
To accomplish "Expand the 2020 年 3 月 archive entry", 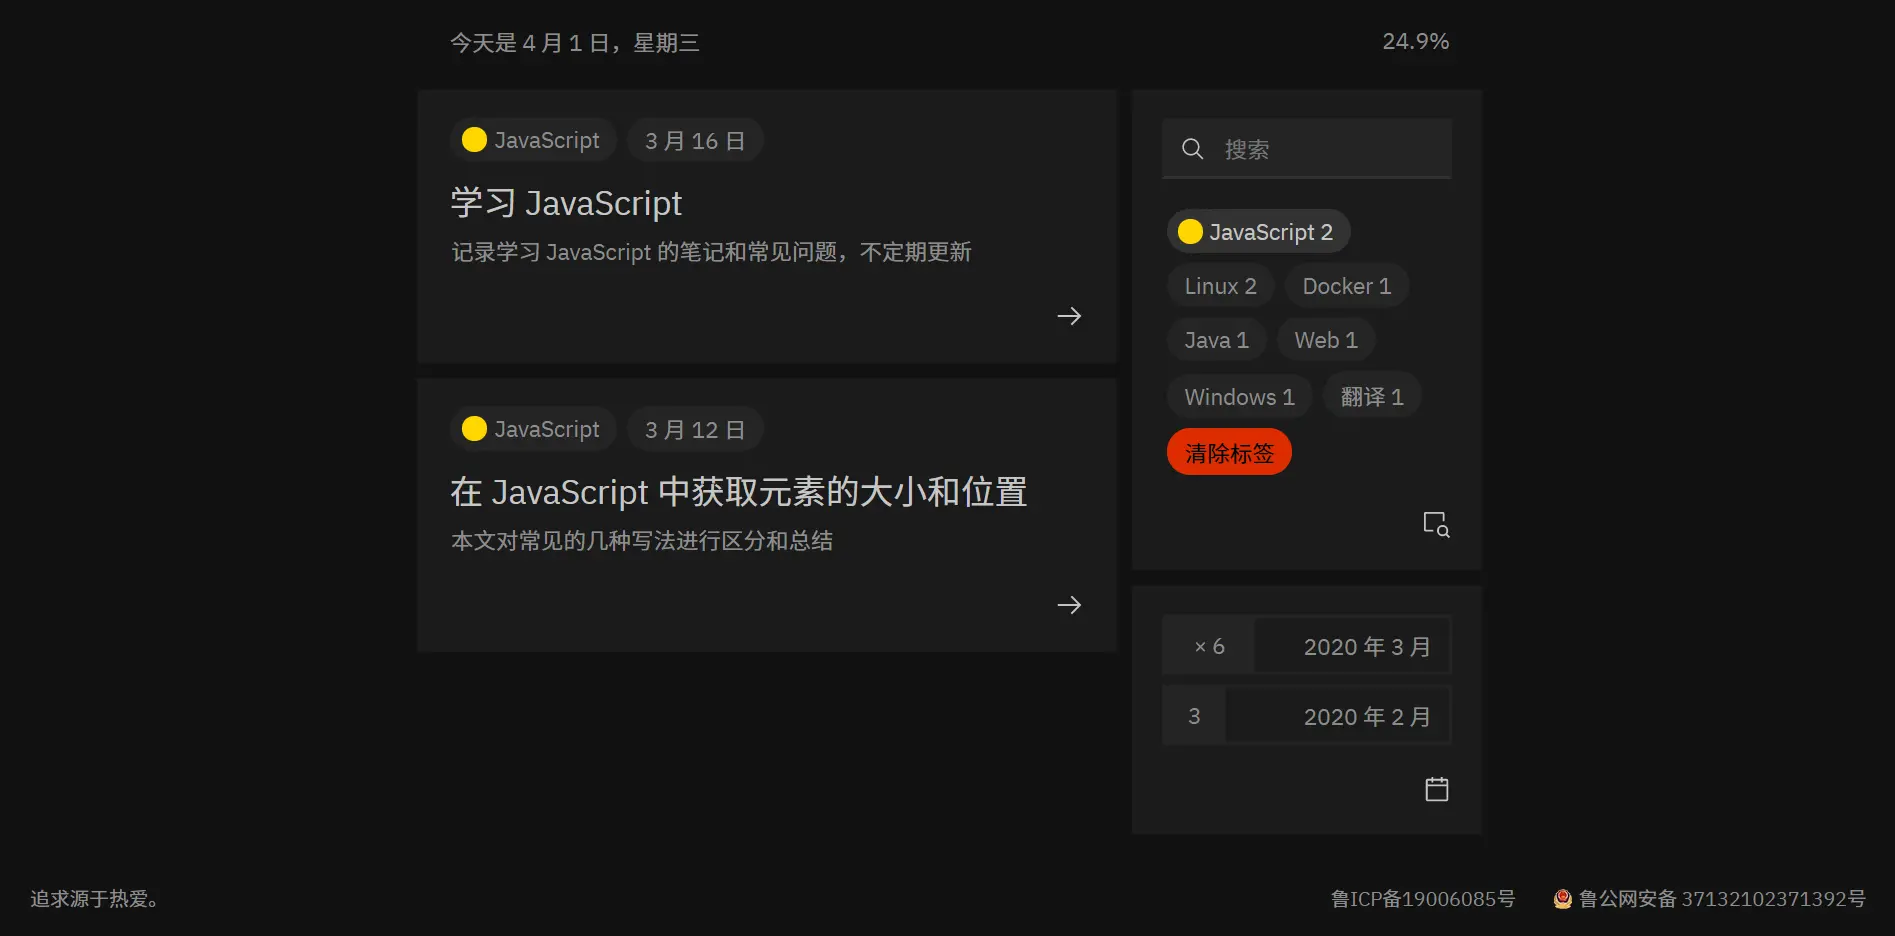I will point(1352,645).
